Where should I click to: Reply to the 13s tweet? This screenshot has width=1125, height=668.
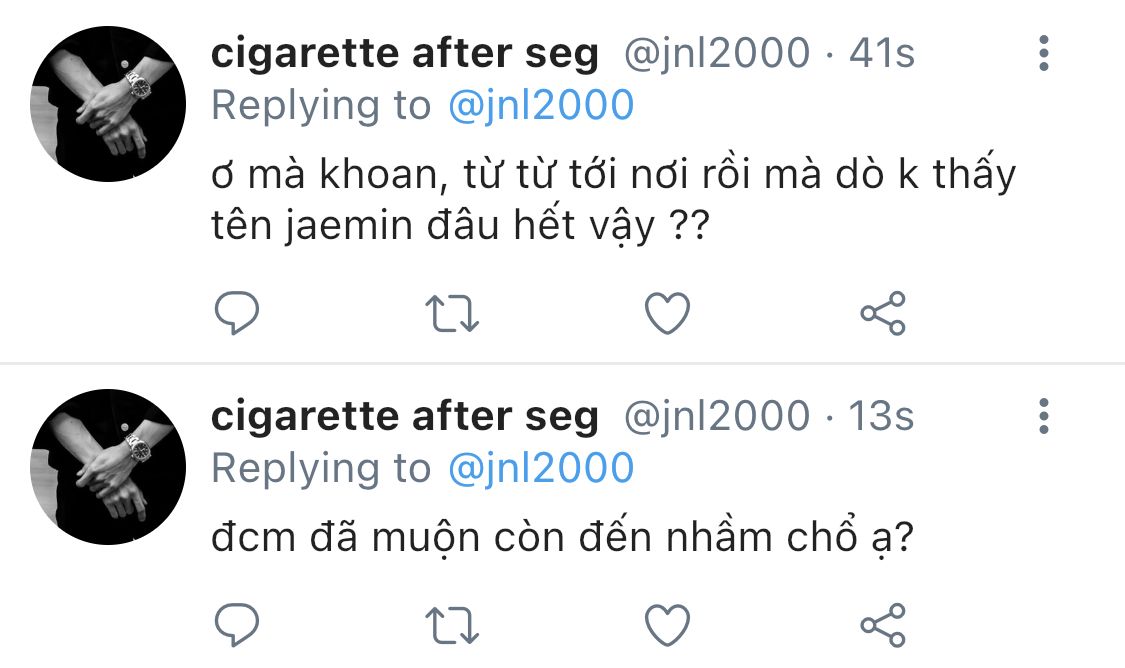[x=237, y=625]
